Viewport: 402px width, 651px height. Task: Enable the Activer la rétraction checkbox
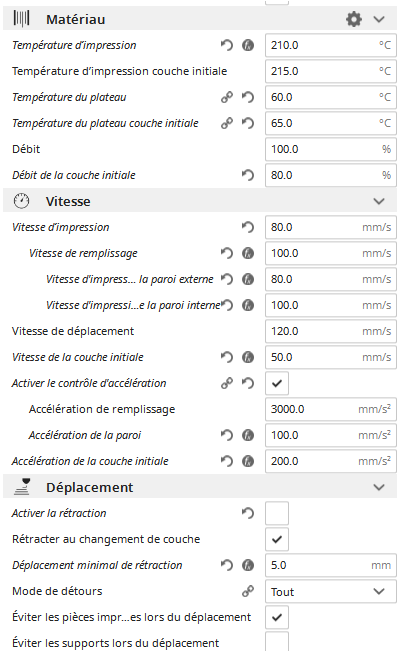tap(277, 513)
